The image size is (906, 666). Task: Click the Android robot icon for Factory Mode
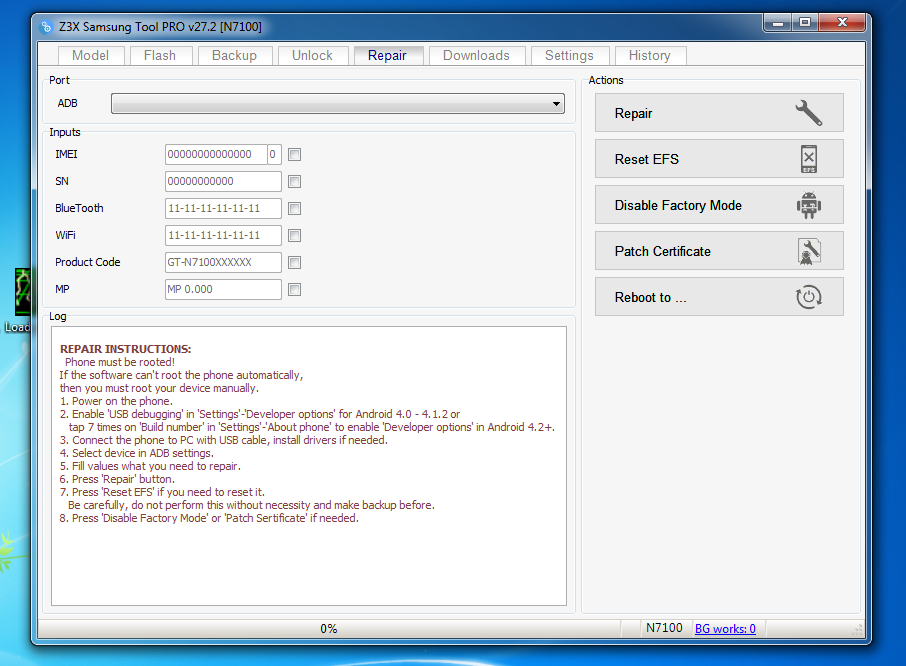tap(808, 205)
